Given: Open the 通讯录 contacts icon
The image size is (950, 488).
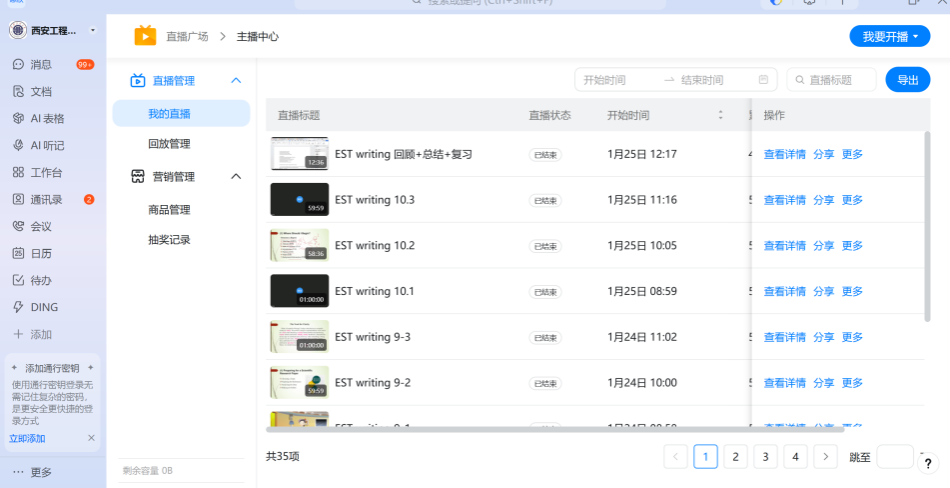Looking at the screenshot, I should coord(18,199).
